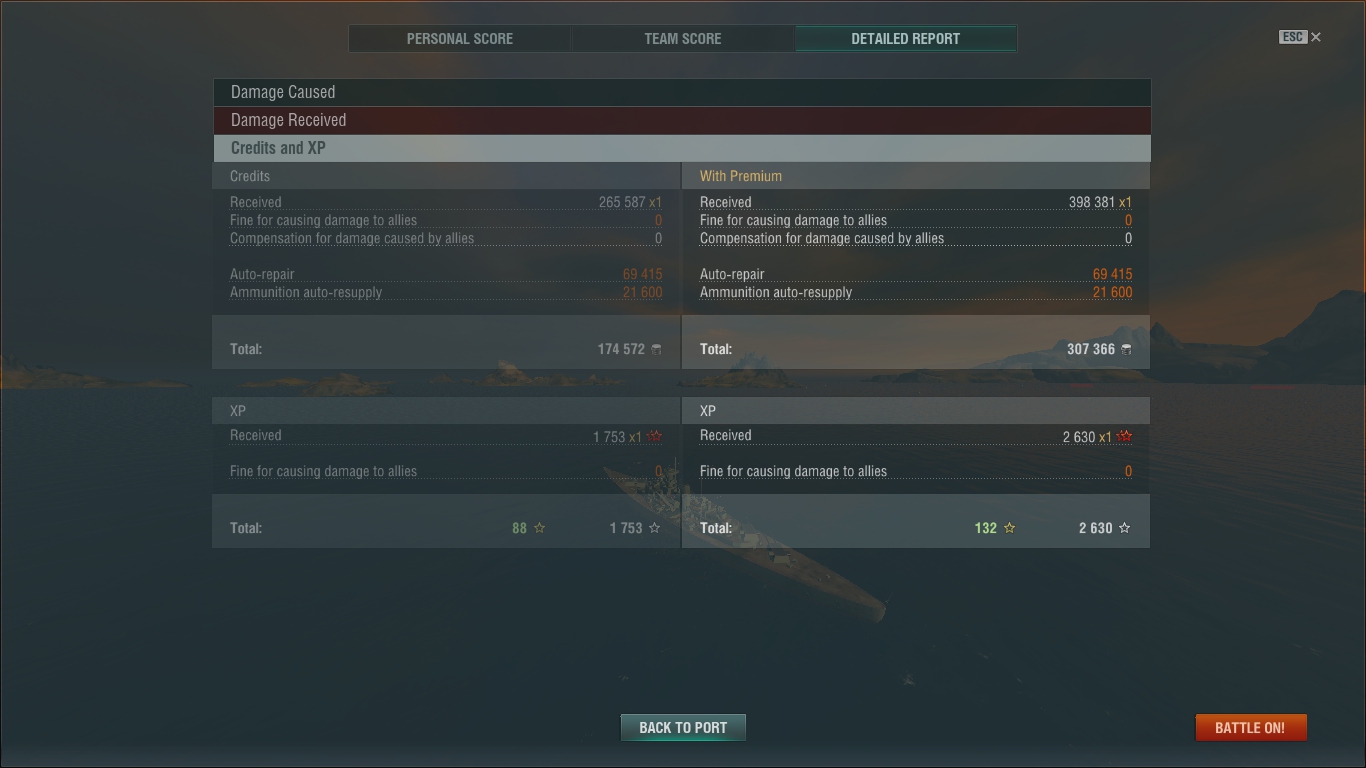Click the star icon beside total 1 753
Image resolution: width=1366 pixels, height=768 pixels.
tap(654, 528)
